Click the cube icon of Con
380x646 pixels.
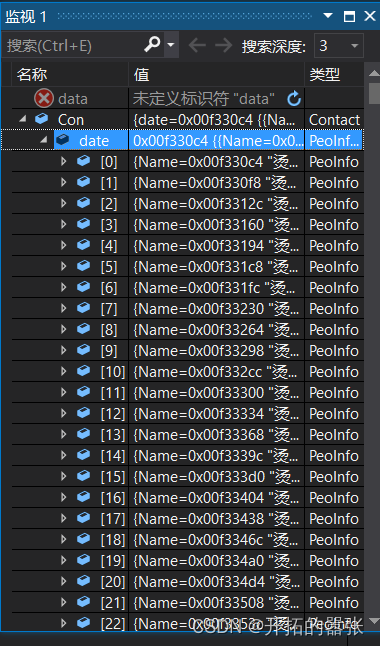point(42,119)
